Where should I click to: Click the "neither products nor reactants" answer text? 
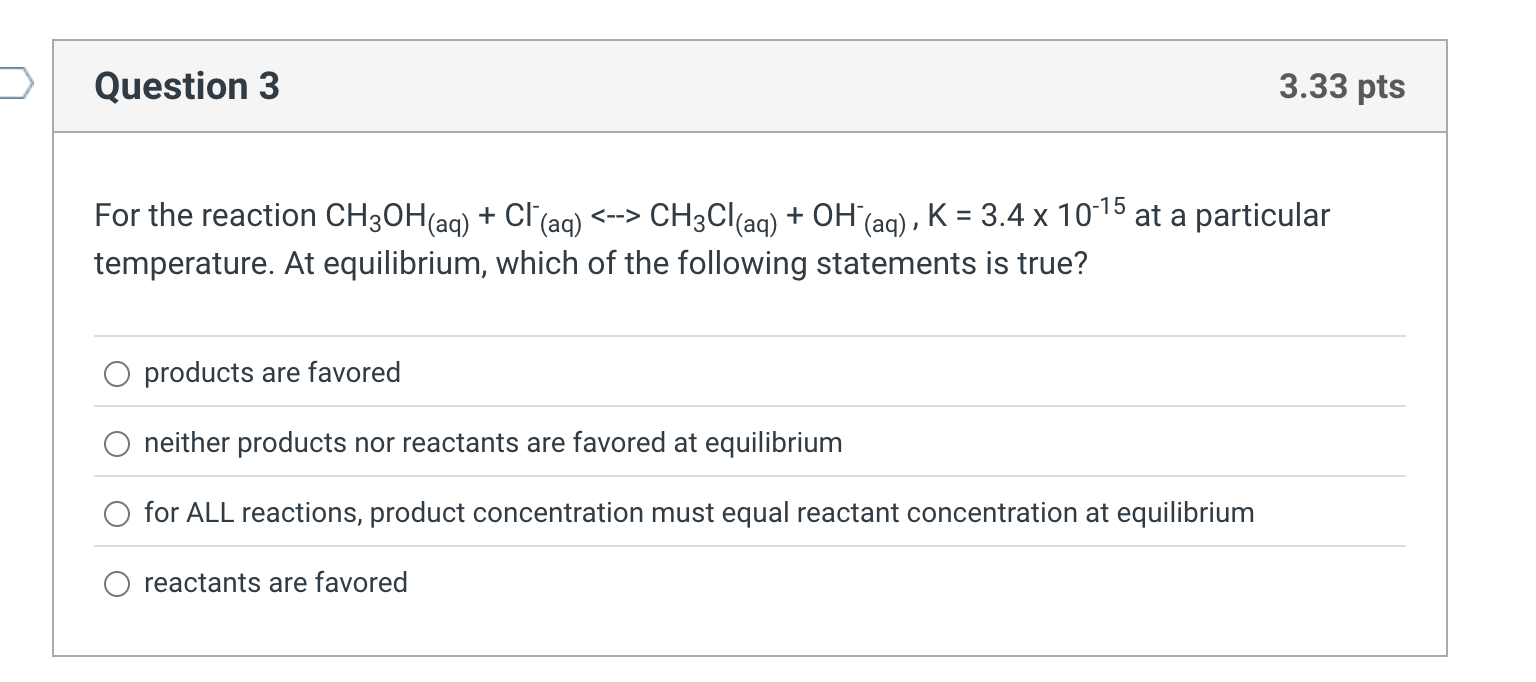pyautogui.click(x=492, y=443)
